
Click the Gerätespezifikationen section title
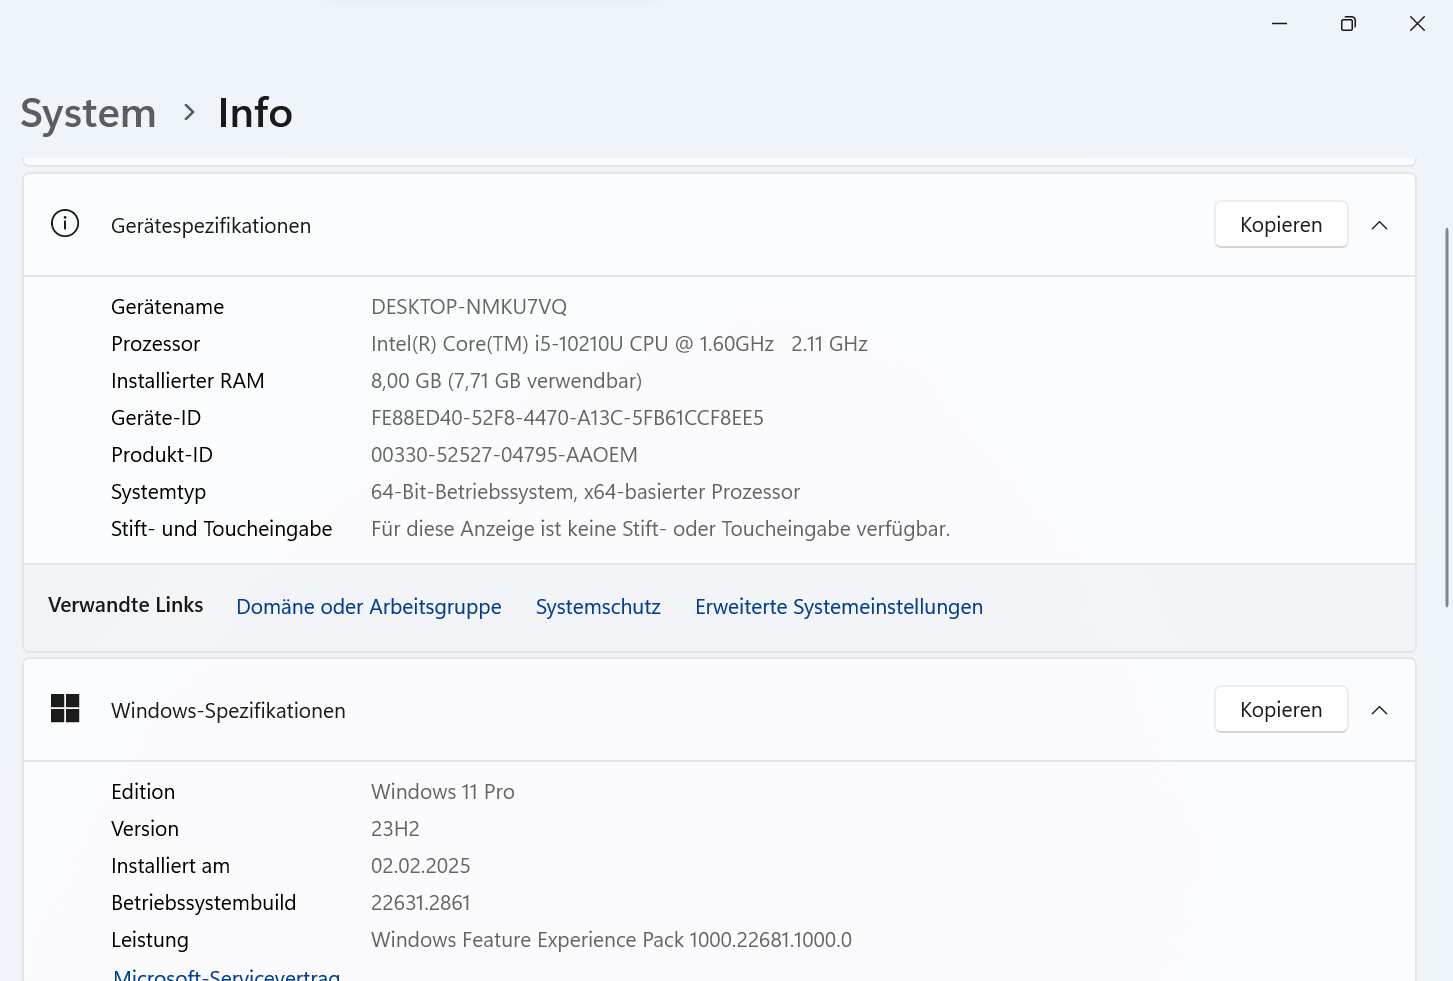click(211, 226)
